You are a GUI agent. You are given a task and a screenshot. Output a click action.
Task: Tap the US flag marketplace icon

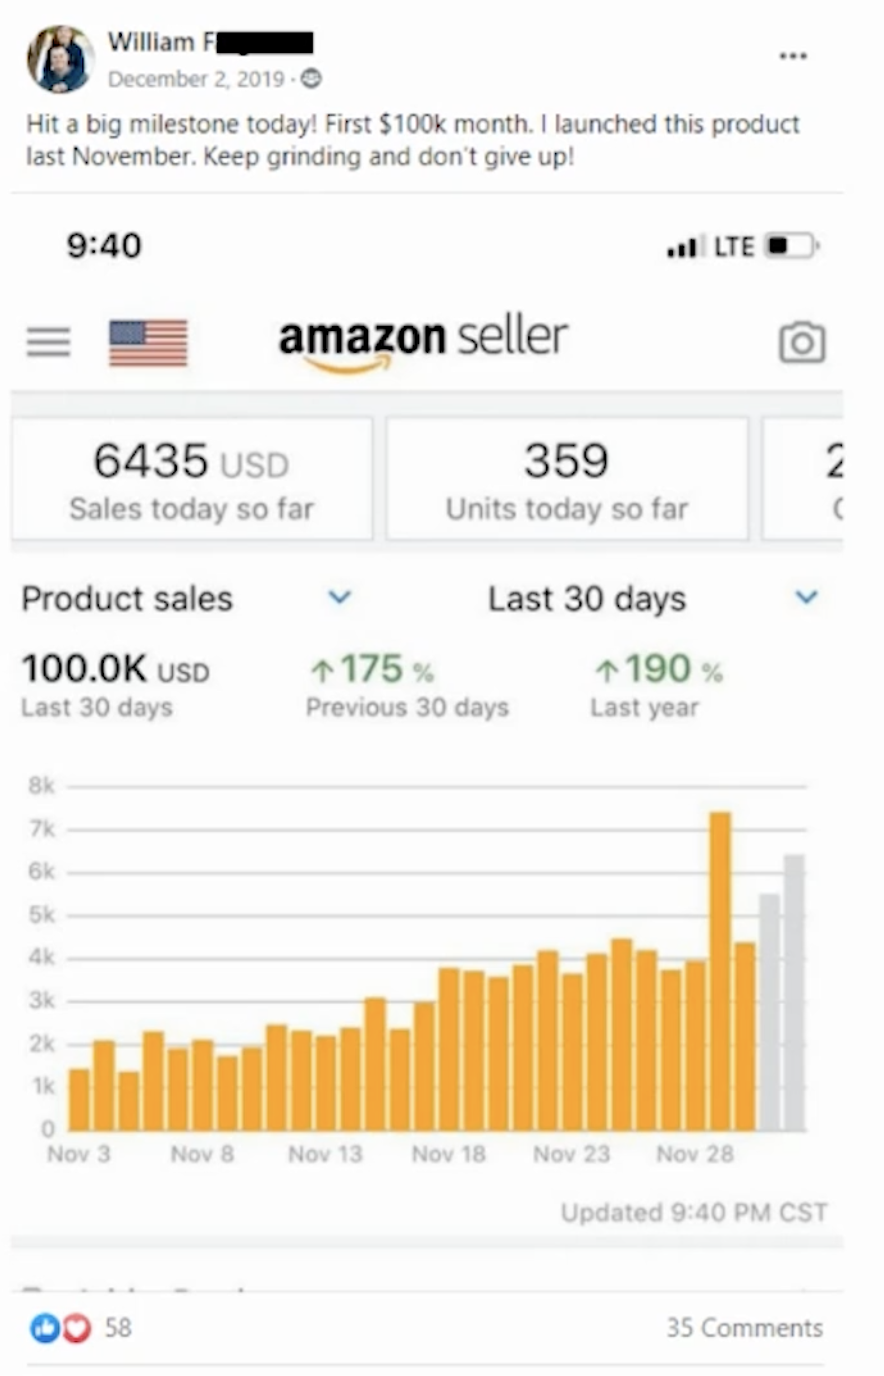148,343
